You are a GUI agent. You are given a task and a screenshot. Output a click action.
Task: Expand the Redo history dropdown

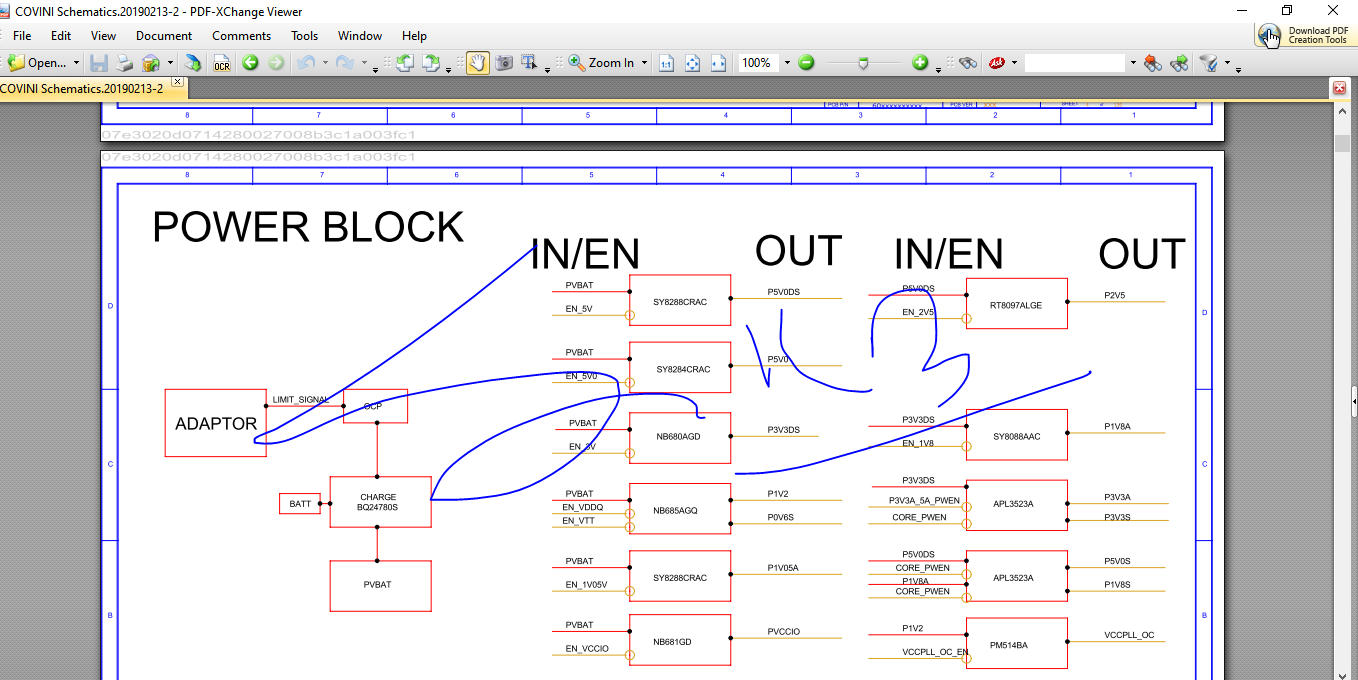(363, 65)
